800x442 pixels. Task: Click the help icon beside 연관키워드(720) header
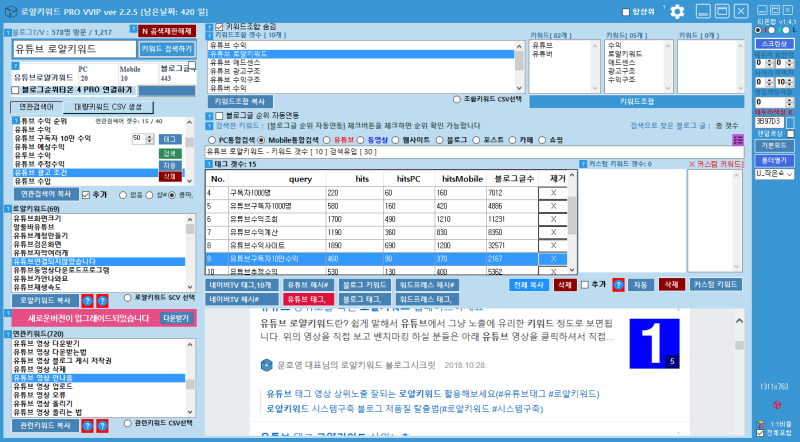pyautogui.click(x=8, y=334)
